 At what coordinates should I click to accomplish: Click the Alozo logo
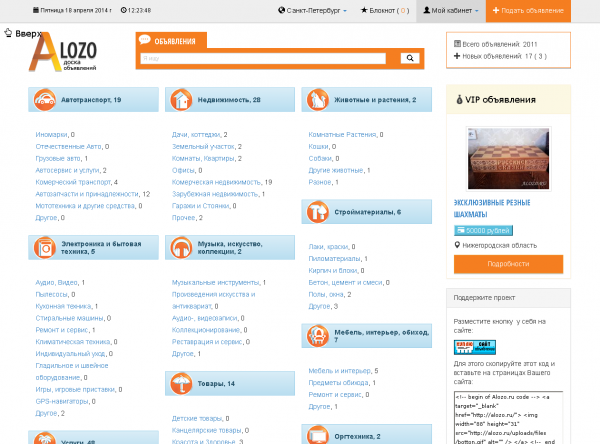click(x=66, y=55)
